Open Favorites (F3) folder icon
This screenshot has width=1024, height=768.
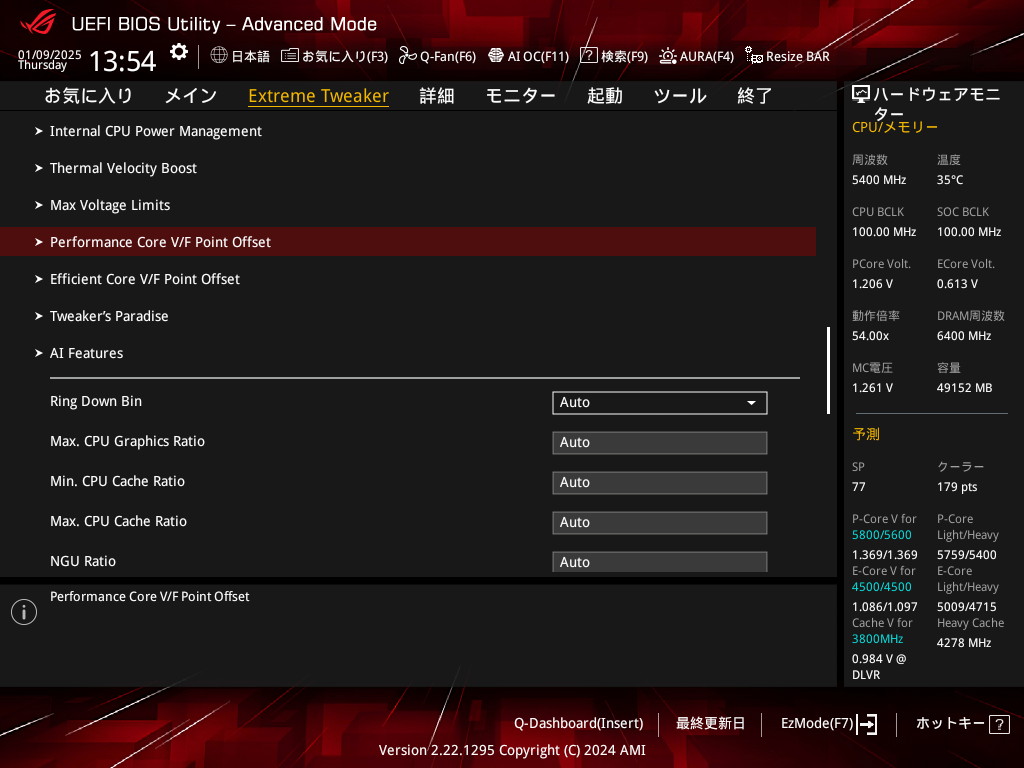pos(290,56)
